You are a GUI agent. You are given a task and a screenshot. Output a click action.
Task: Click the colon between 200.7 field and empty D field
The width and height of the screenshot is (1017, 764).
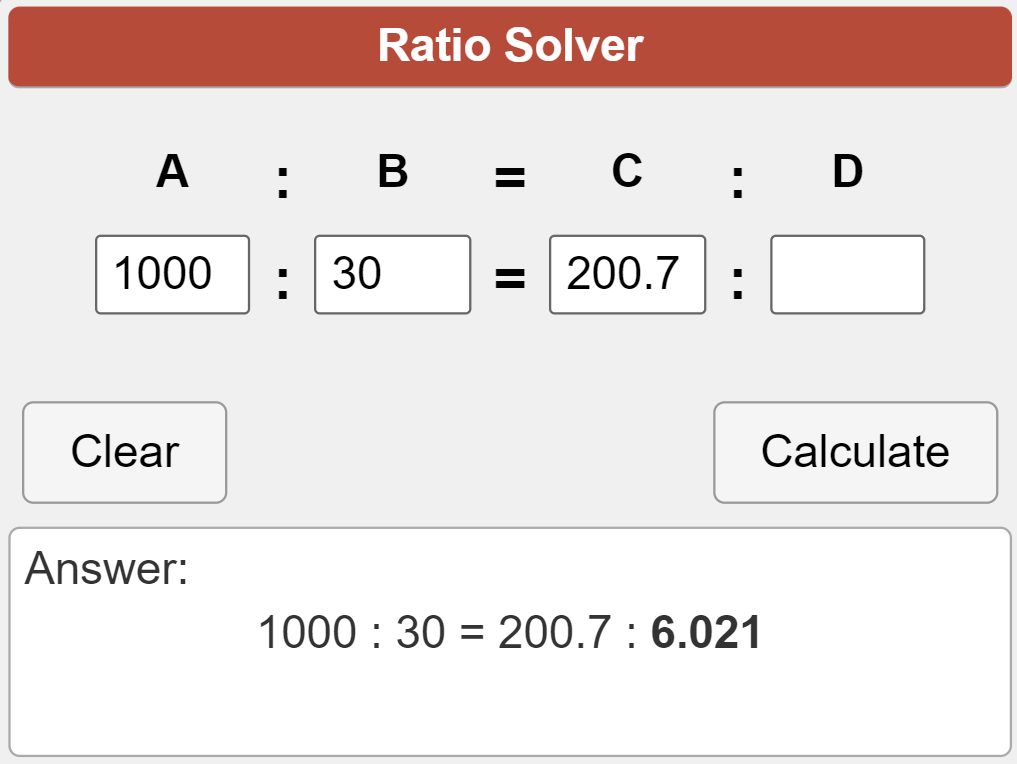[x=738, y=283]
